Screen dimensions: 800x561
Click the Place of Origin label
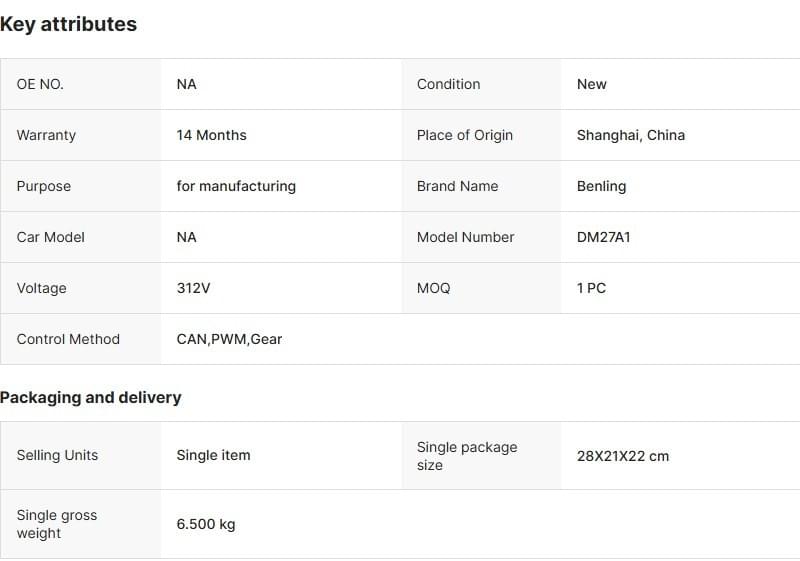[465, 135]
